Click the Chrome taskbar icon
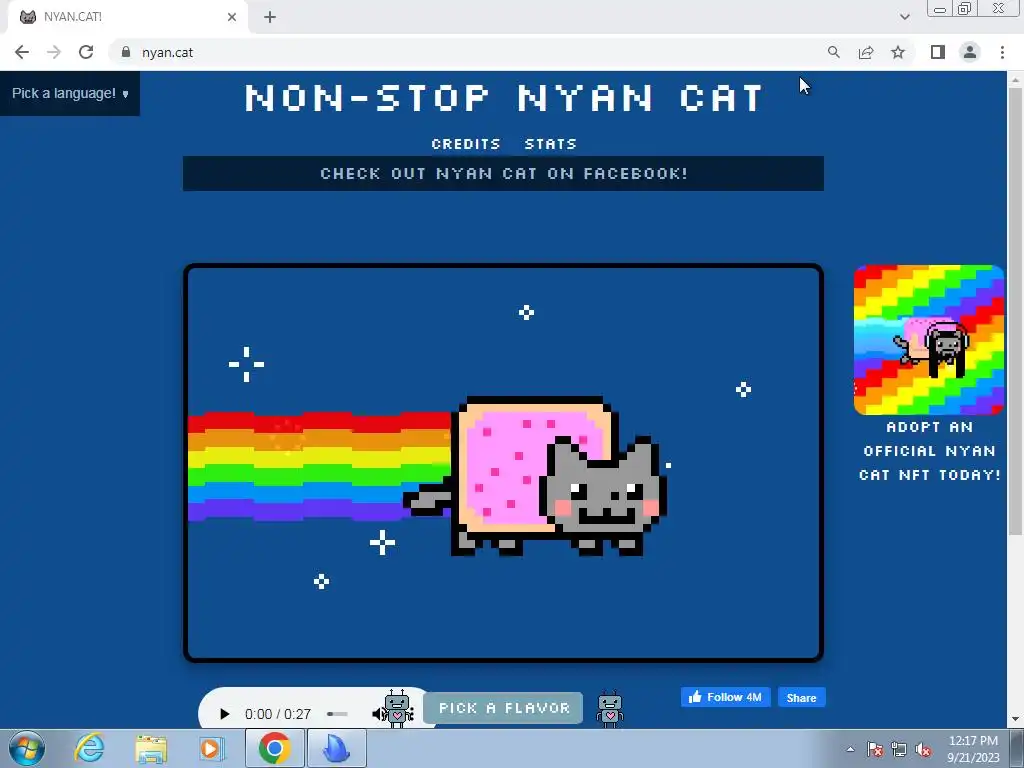Screen dimensions: 1024x768 tap(275, 748)
